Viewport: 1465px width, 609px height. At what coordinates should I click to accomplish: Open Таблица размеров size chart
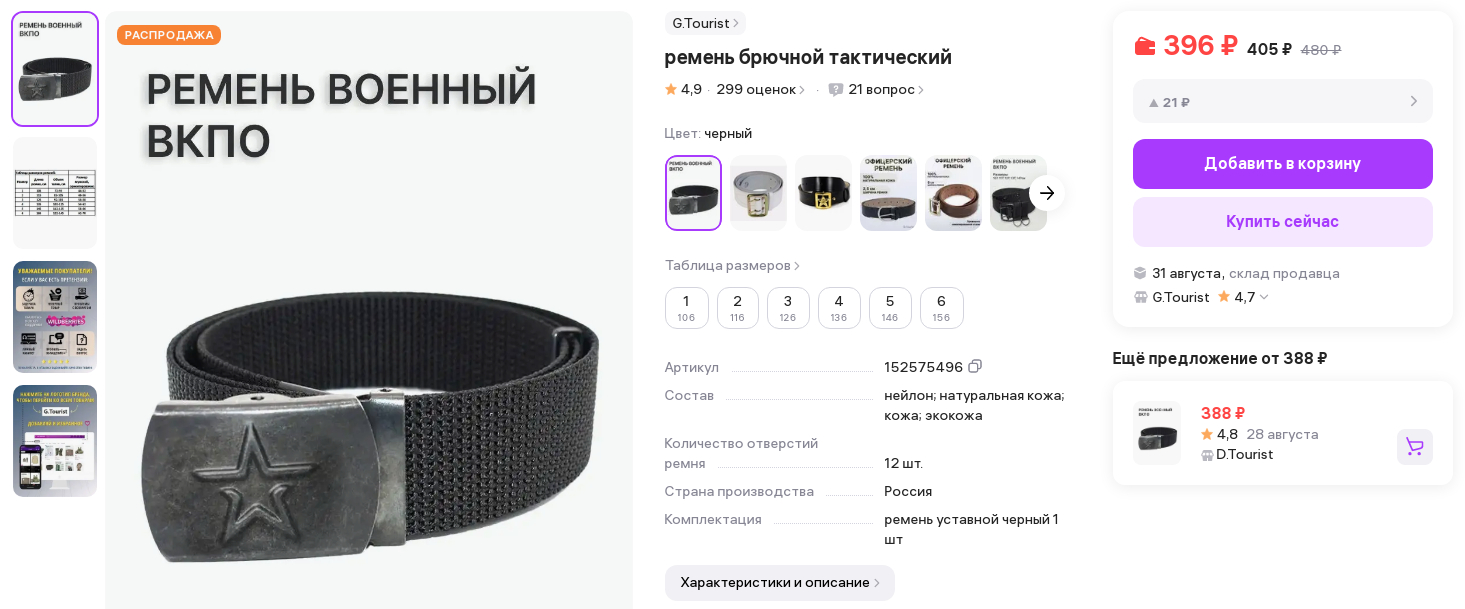coord(732,265)
